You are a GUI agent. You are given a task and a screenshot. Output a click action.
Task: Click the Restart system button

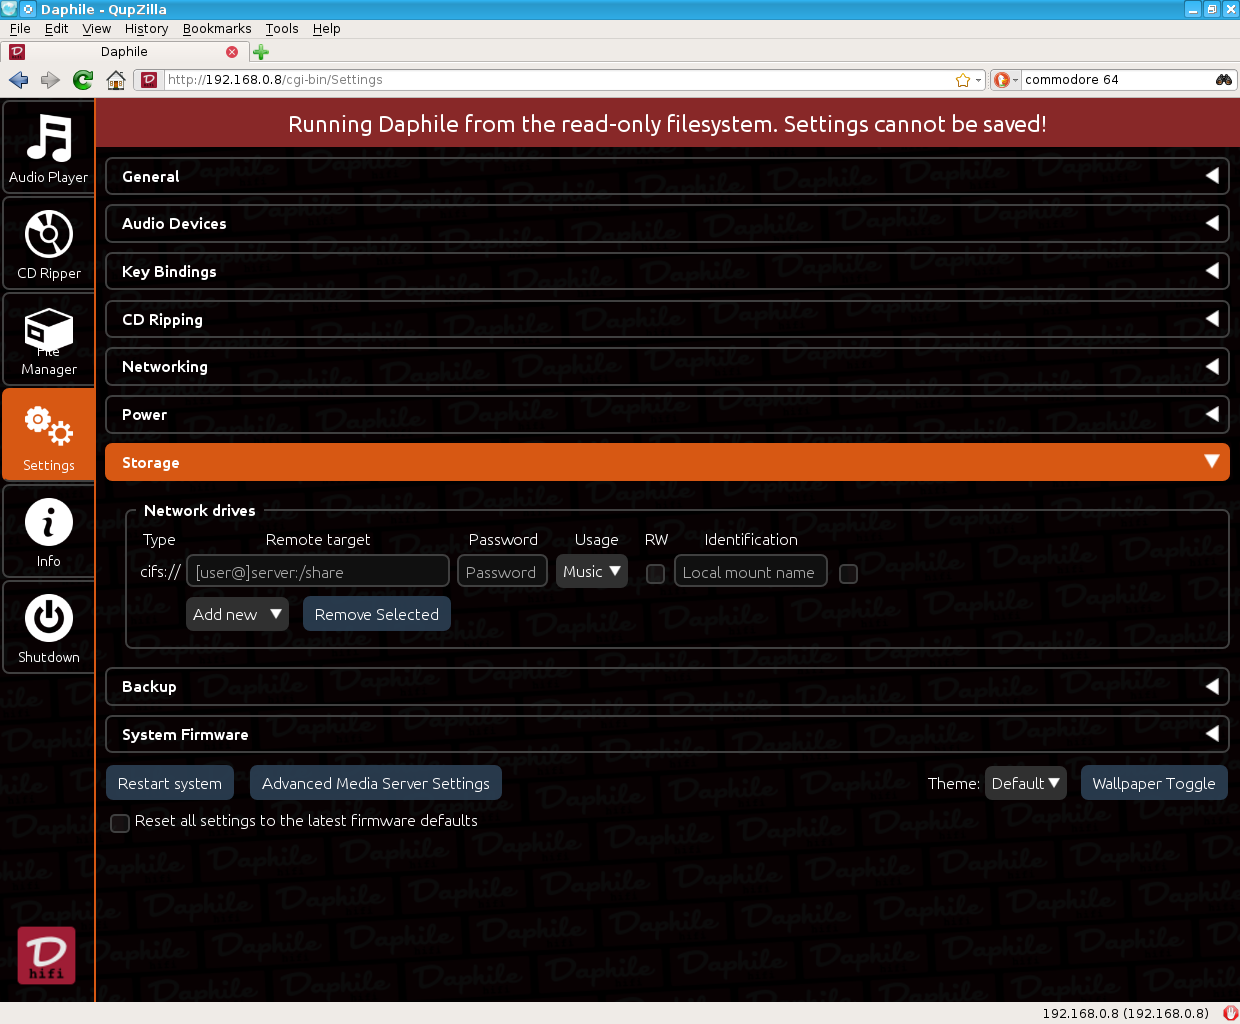(170, 783)
